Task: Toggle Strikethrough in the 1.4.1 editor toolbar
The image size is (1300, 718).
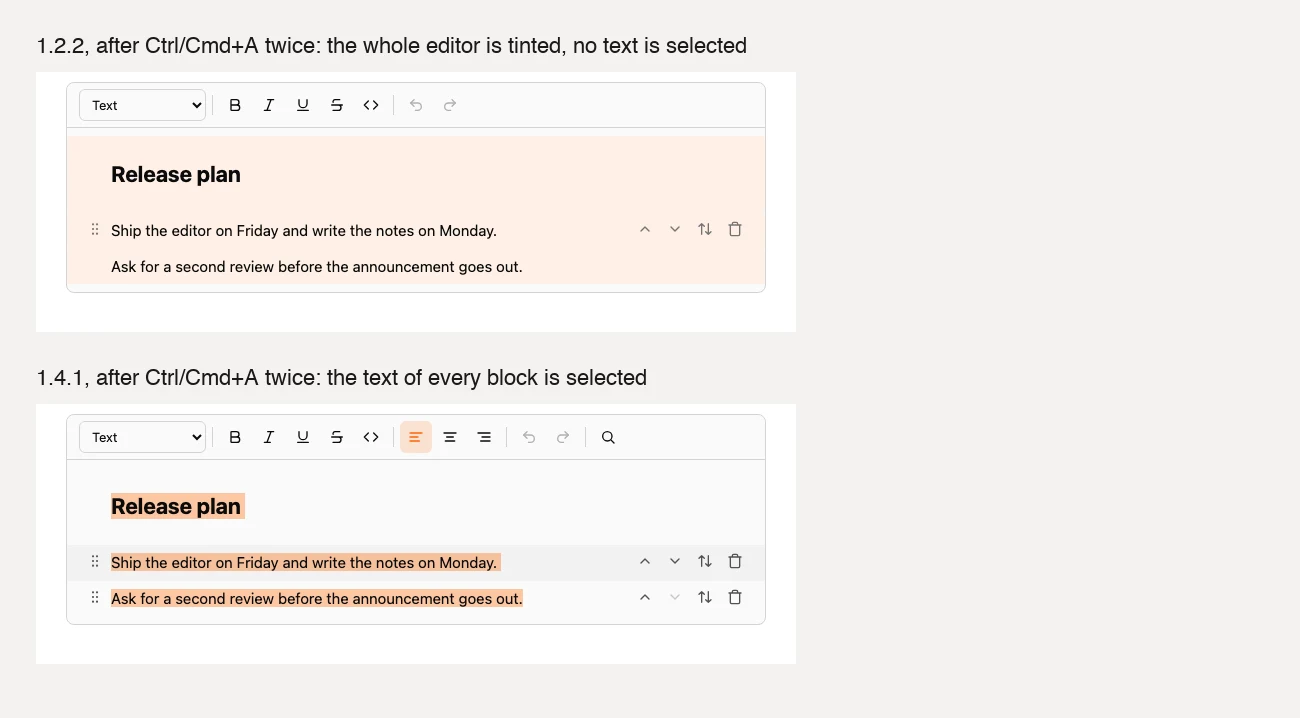Action: click(x=337, y=437)
